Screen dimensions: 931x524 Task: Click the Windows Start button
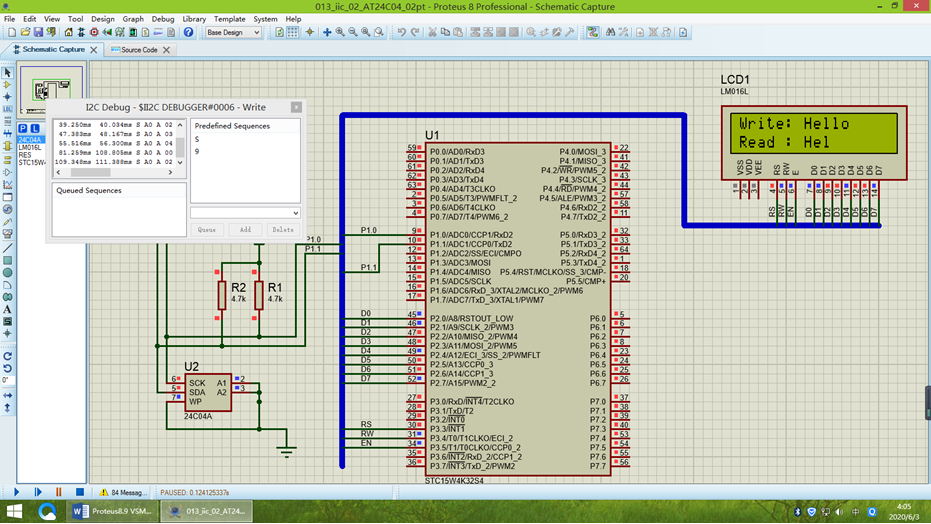14,511
